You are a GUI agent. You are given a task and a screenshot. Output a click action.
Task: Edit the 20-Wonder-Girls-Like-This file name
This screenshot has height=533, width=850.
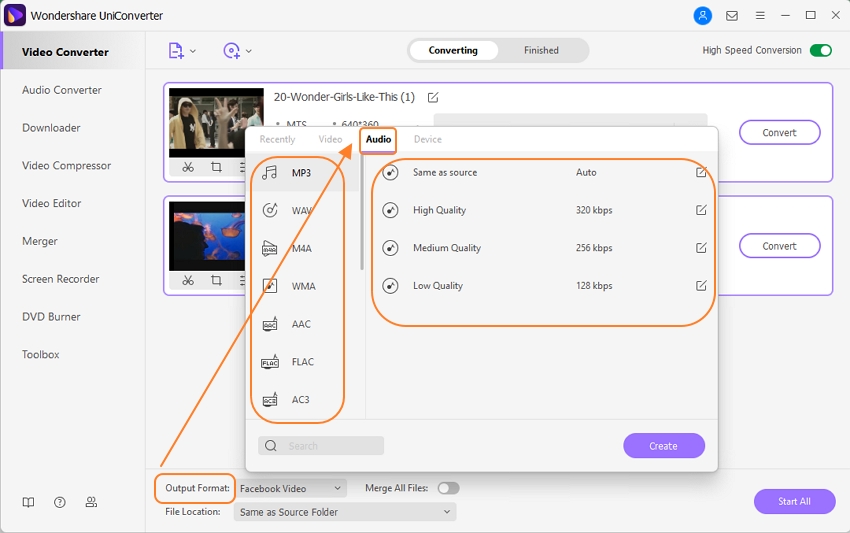point(433,97)
